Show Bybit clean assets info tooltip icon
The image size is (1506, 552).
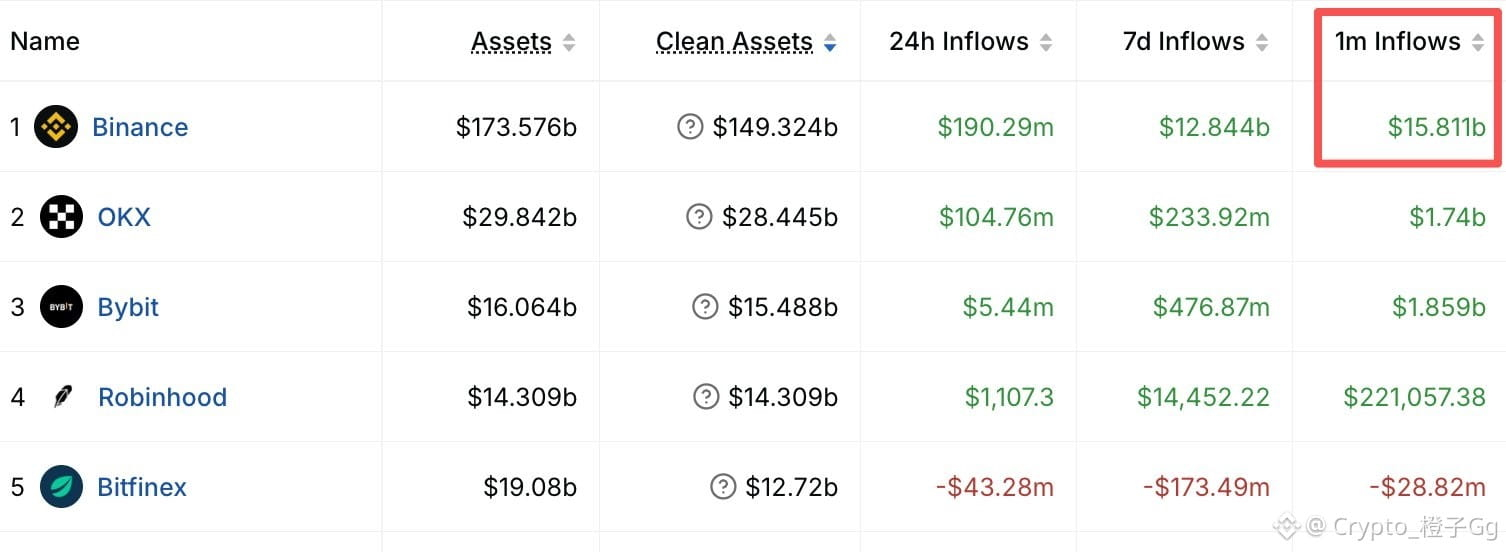pyautogui.click(x=705, y=307)
